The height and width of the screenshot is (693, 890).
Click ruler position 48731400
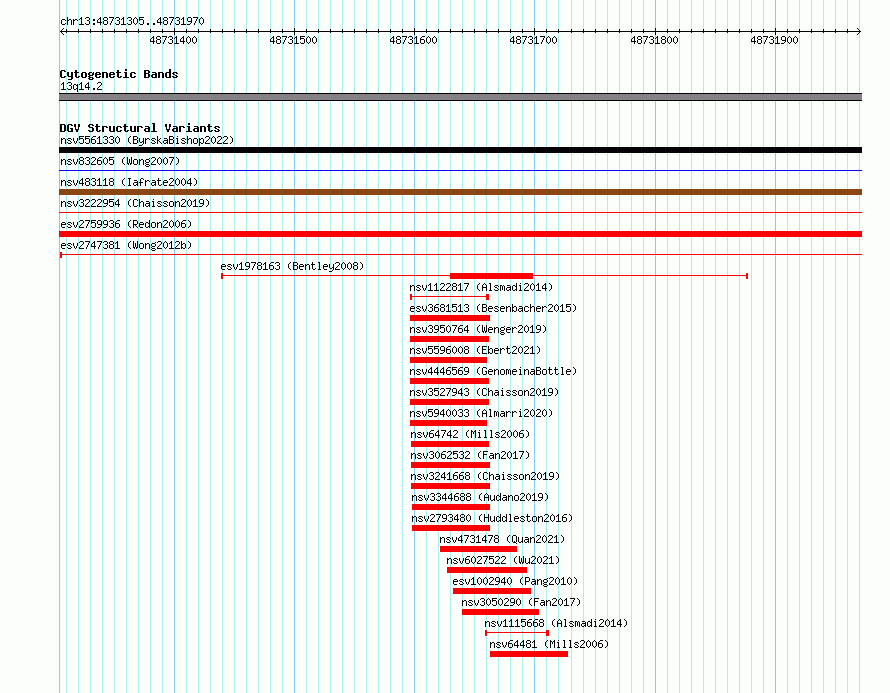point(174,40)
